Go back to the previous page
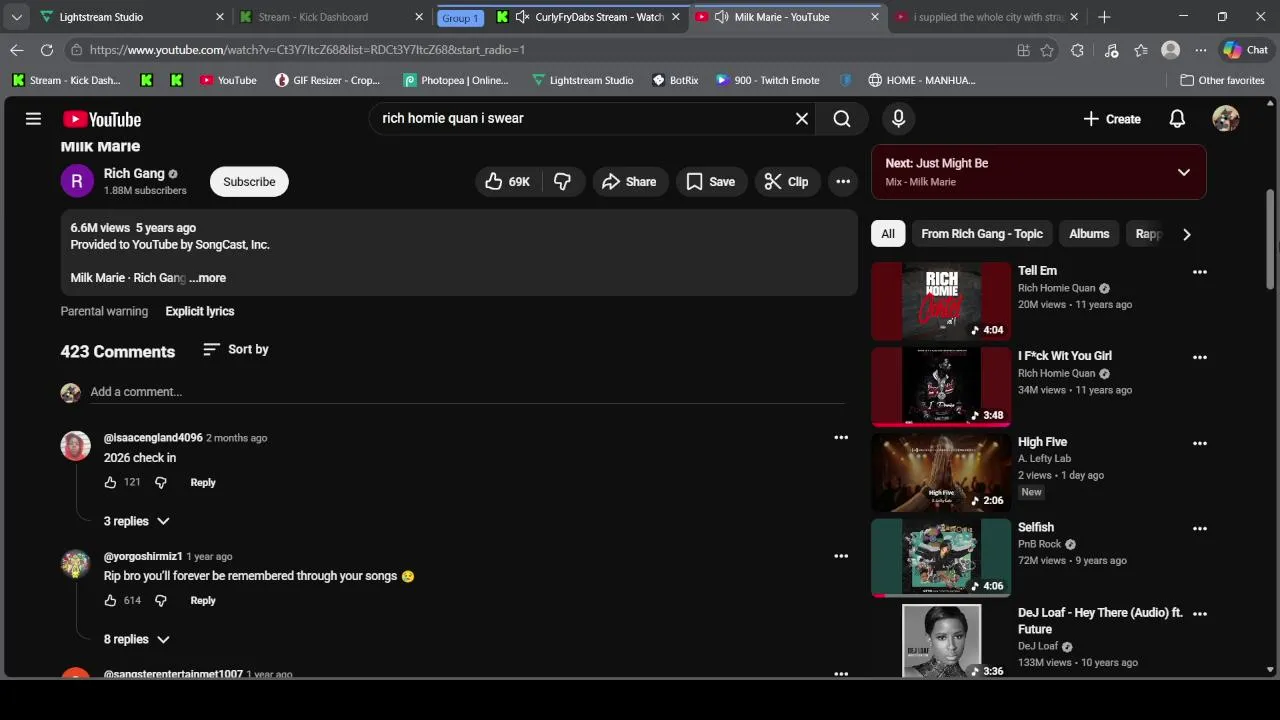Image resolution: width=1280 pixels, height=720 pixels. tap(17, 50)
